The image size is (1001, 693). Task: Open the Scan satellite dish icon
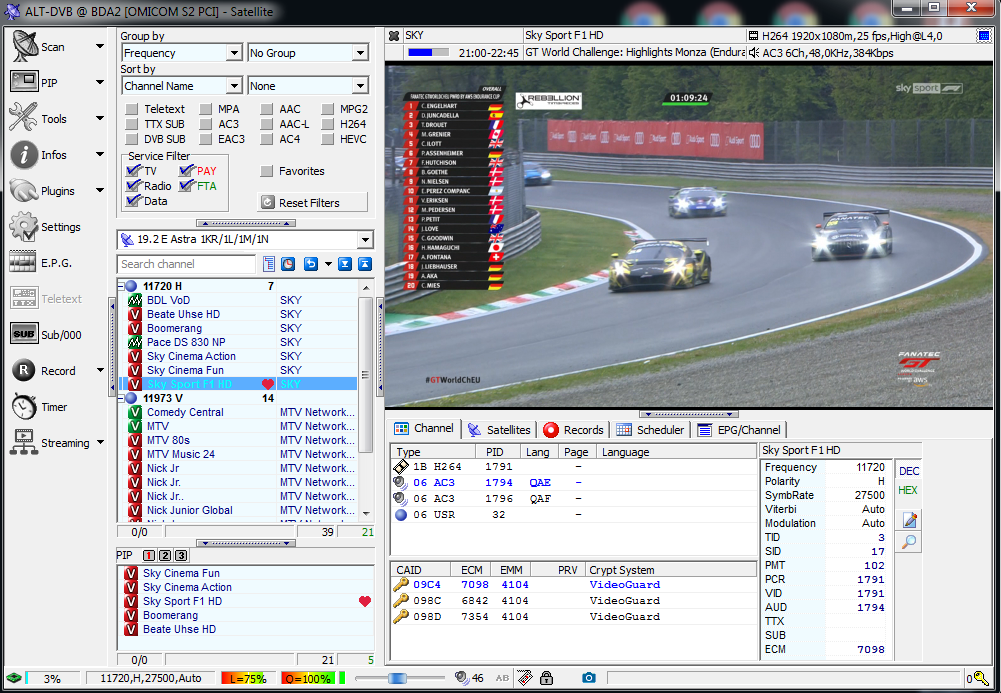(25, 47)
